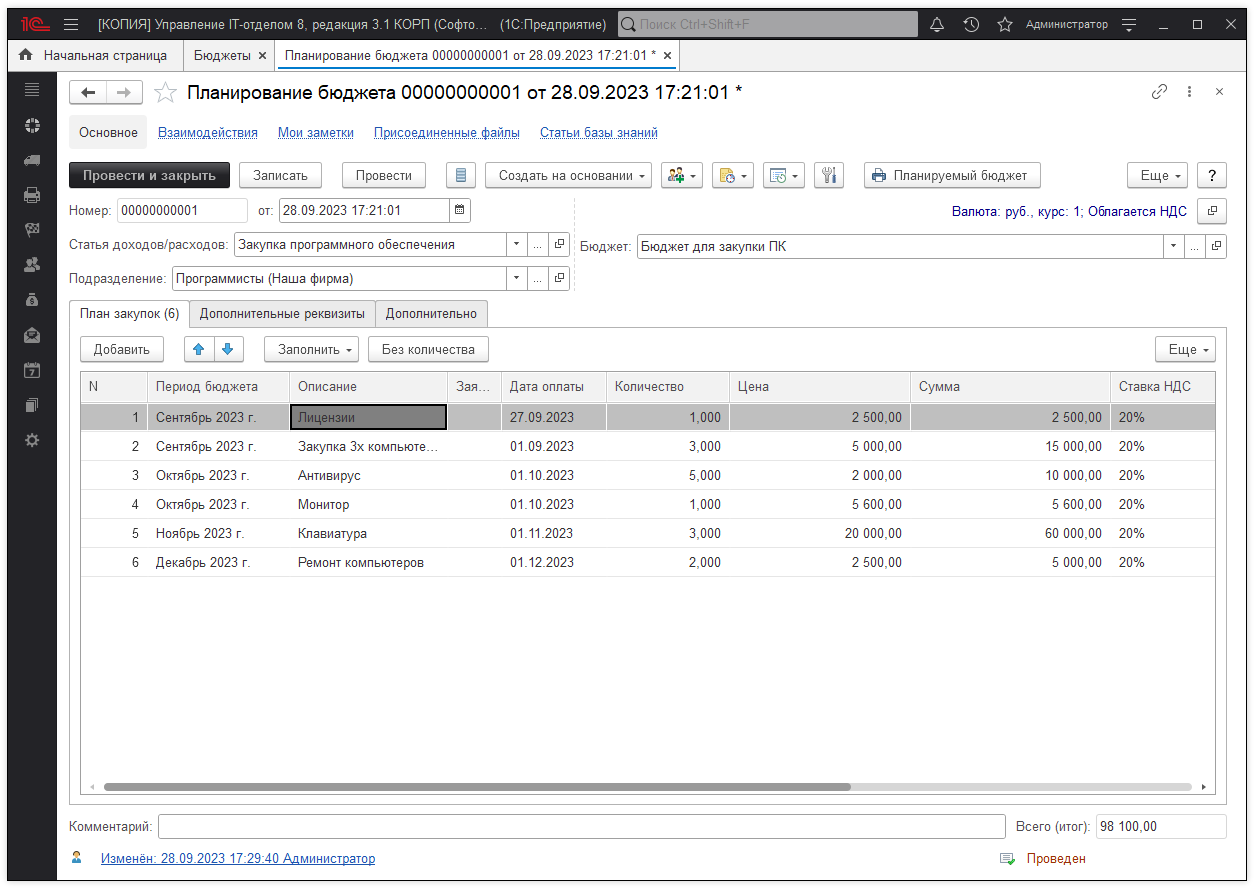Open the 'Бюджеты' tab
The image size is (1254, 888).
point(222,55)
